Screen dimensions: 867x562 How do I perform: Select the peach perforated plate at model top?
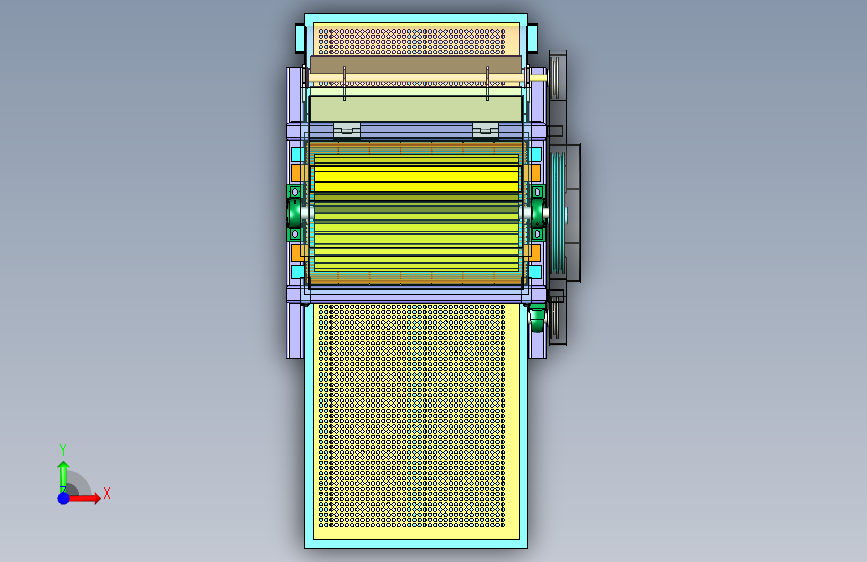[x=416, y=39]
